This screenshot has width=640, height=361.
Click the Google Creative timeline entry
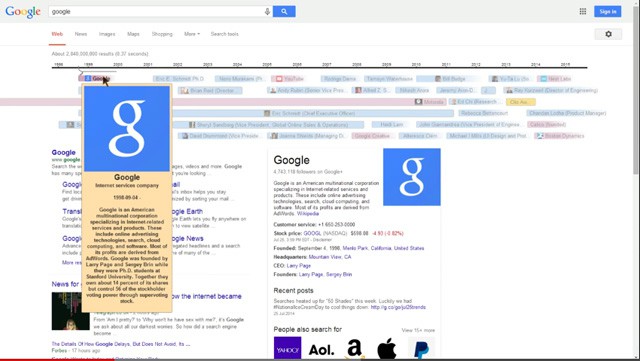pos(373,136)
